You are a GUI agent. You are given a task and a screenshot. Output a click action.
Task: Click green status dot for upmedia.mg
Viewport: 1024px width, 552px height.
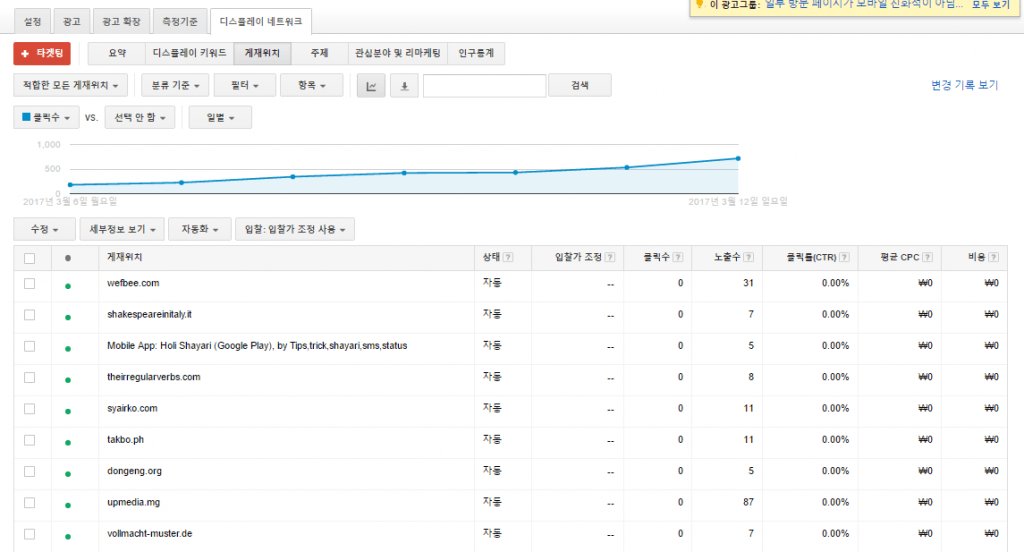coord(68,505)
